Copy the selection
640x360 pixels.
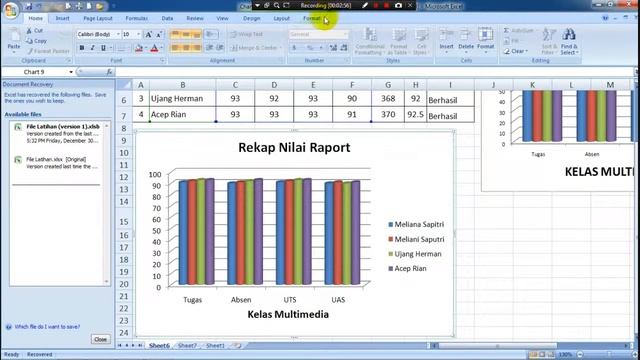[36, 41]
